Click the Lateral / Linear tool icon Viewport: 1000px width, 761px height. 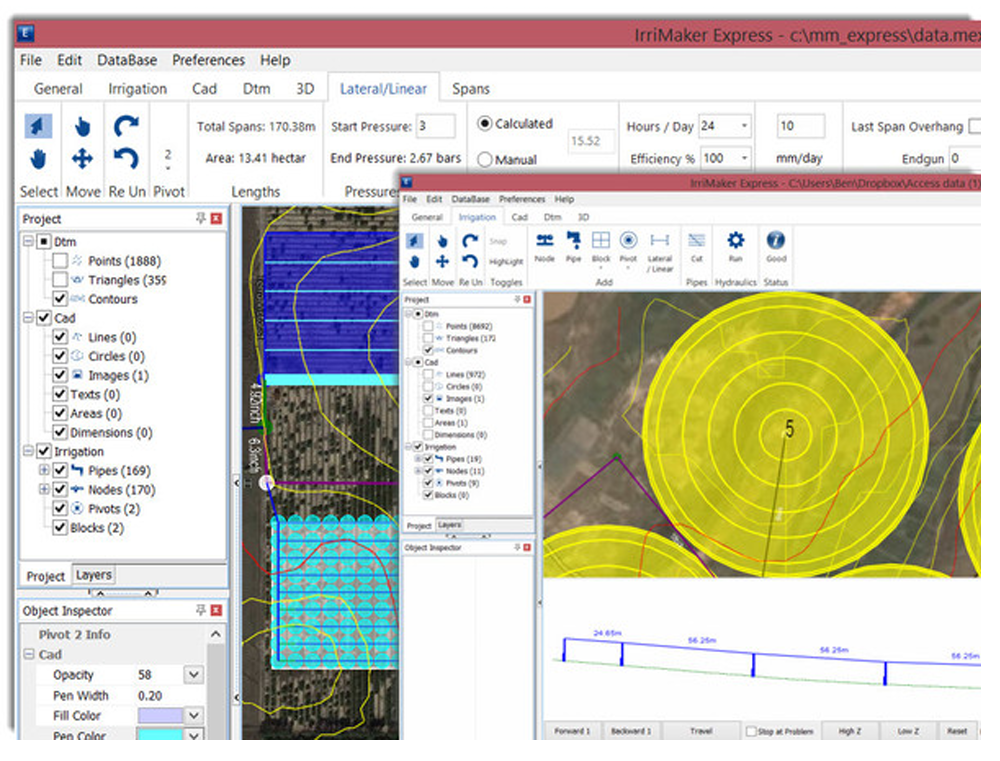[659, 241]
